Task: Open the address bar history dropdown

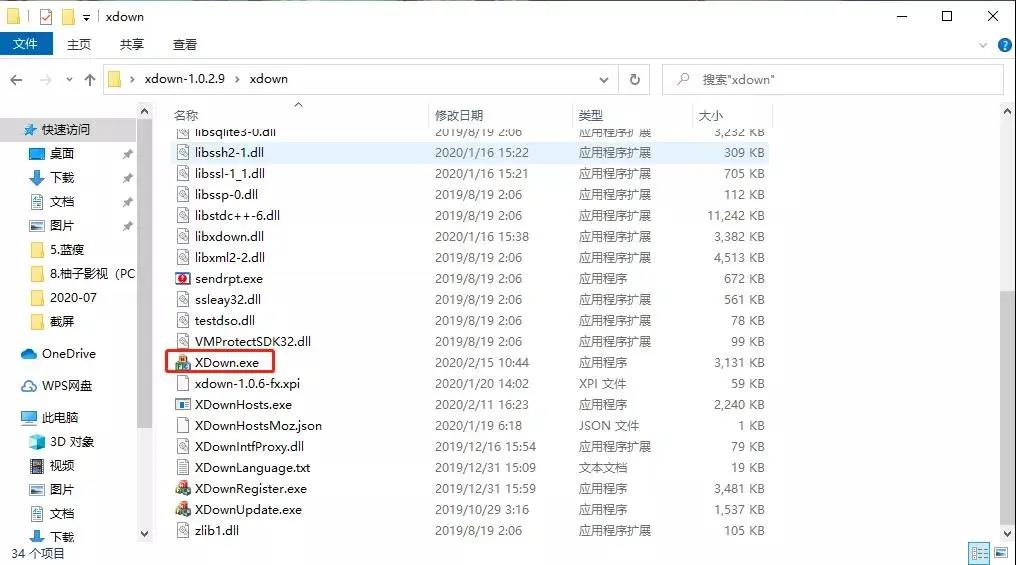Action: coord(604,79)
